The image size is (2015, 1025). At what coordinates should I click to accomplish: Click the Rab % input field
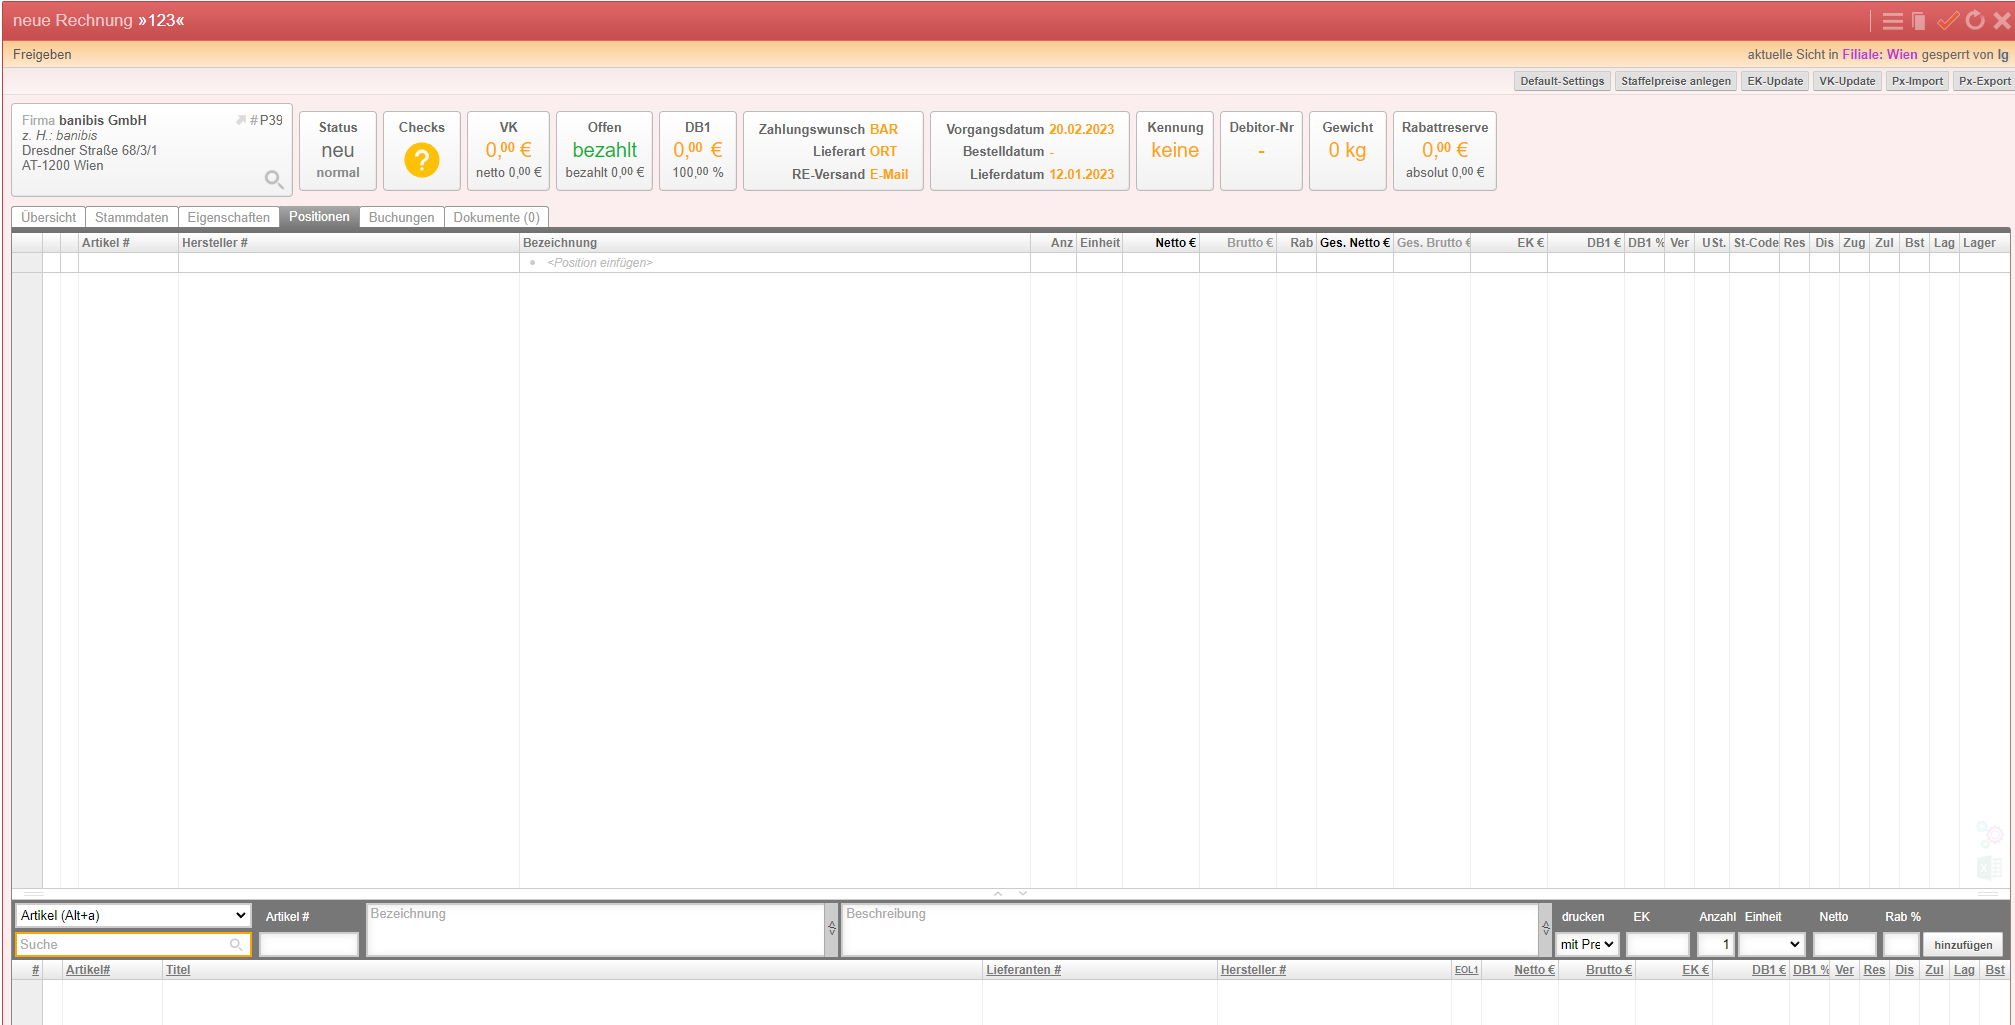1901,945
